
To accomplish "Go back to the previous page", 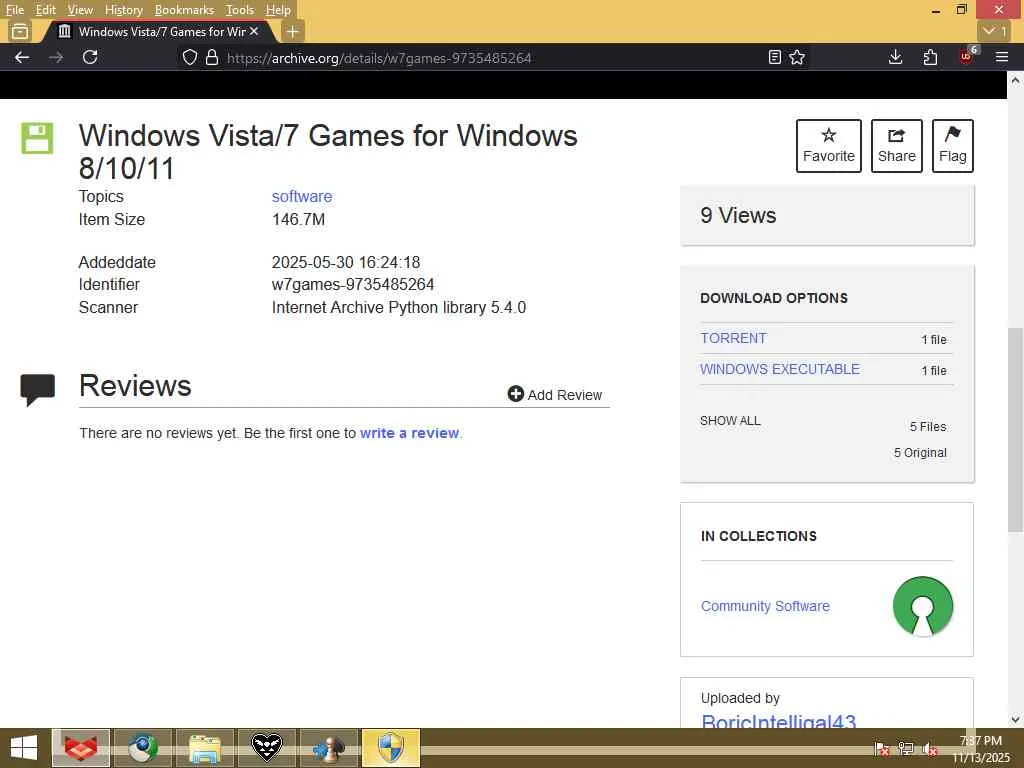I will point(22,57).
